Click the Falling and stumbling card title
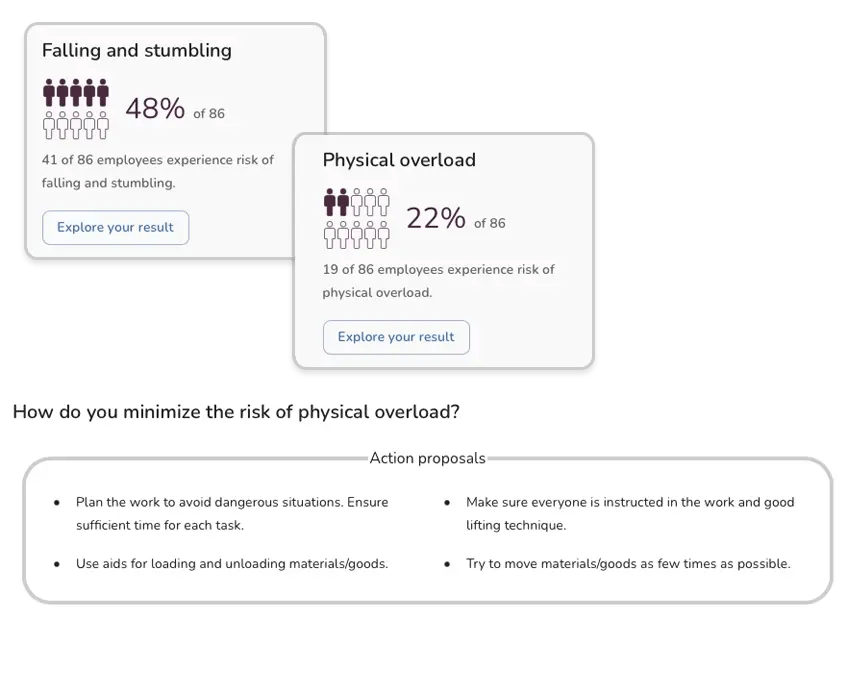850x680 pixels. (x=136, y=50)
